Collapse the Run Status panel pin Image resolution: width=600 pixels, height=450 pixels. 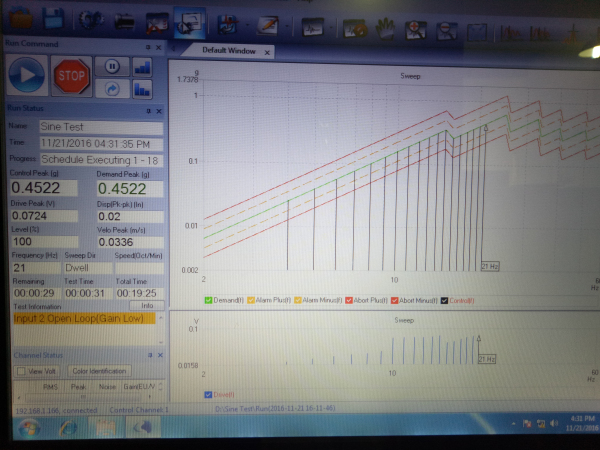[x=147, y=111]
